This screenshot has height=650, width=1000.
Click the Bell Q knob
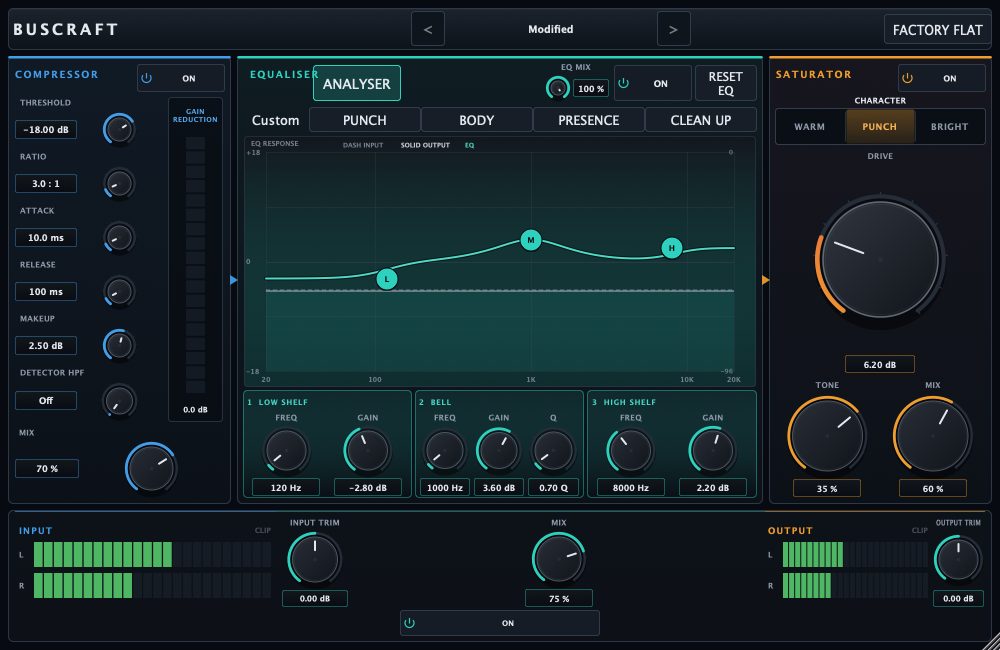[x=553, y=450]
